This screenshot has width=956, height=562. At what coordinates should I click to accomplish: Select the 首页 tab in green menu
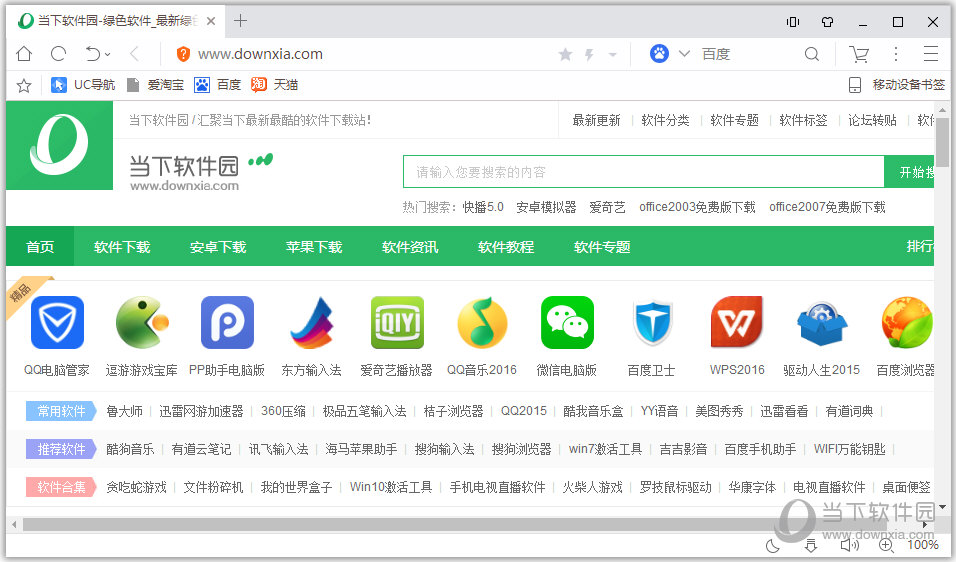pyautogui.click(x=40, y=247)
